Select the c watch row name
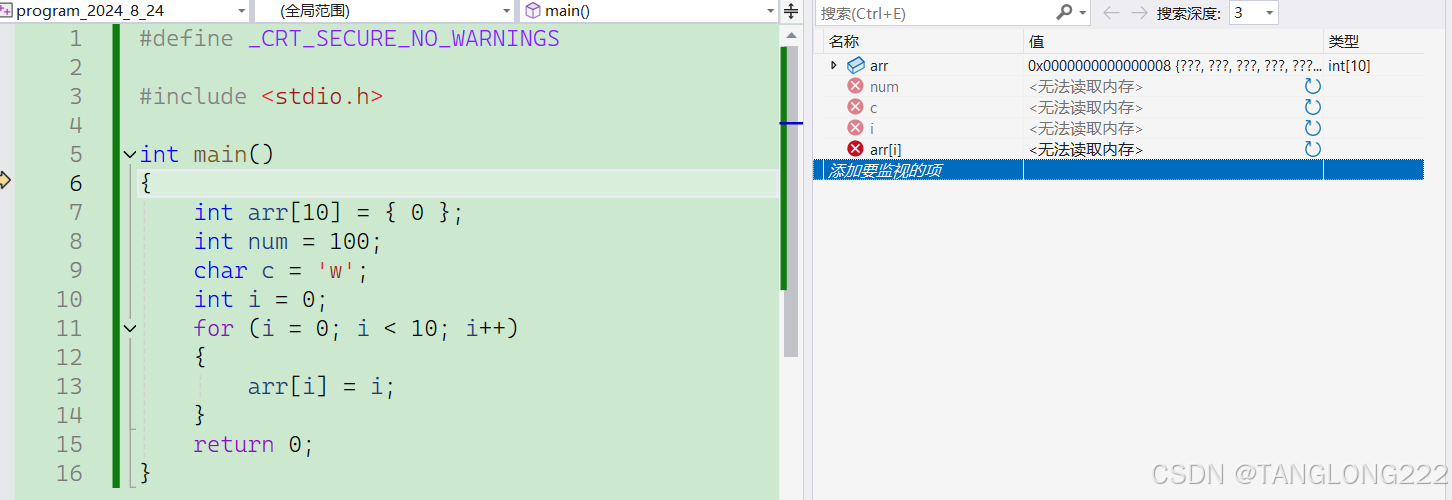The height and width of the screenshot is (500, 1452). pyautogui.click(x=874, y=108)
